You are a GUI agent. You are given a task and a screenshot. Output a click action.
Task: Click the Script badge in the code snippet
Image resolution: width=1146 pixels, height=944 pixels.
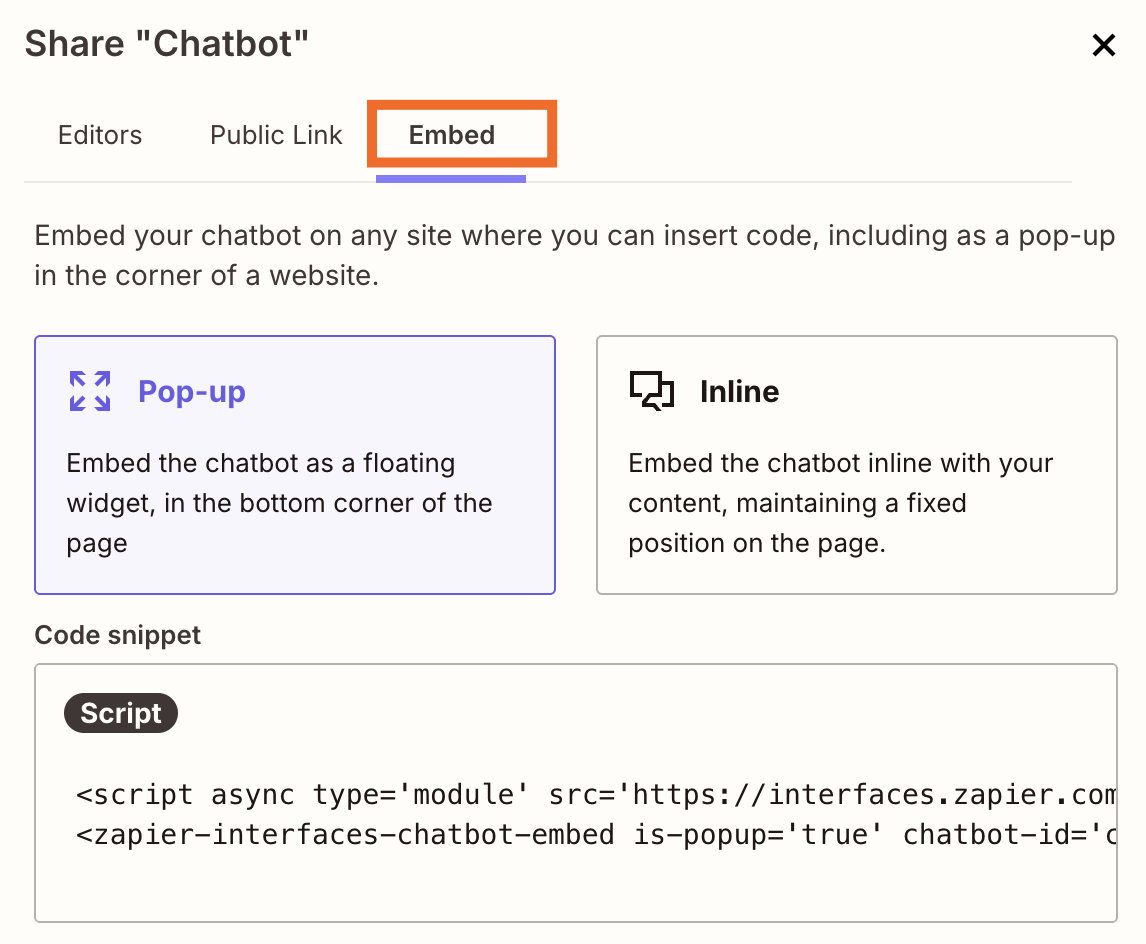pyautogui.click(x=120, y=713)
